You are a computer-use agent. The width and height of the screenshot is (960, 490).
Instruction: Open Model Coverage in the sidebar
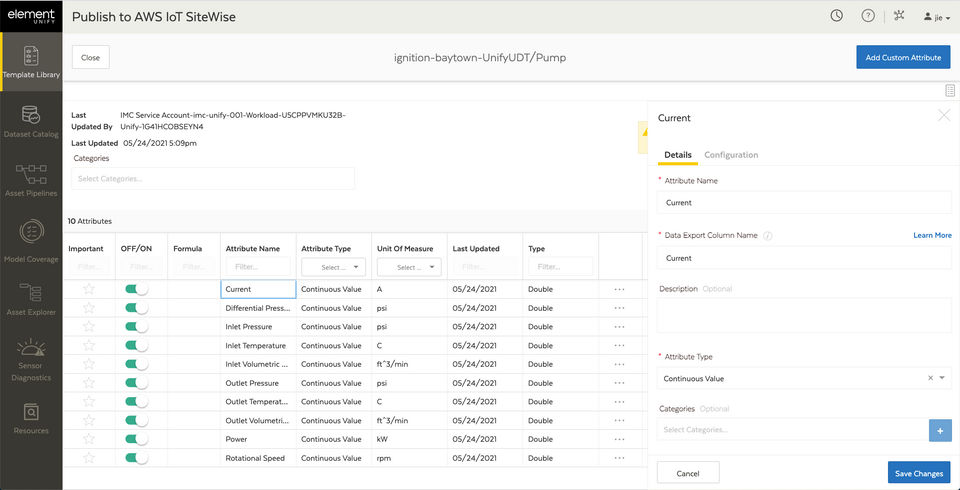coord(31,240)
